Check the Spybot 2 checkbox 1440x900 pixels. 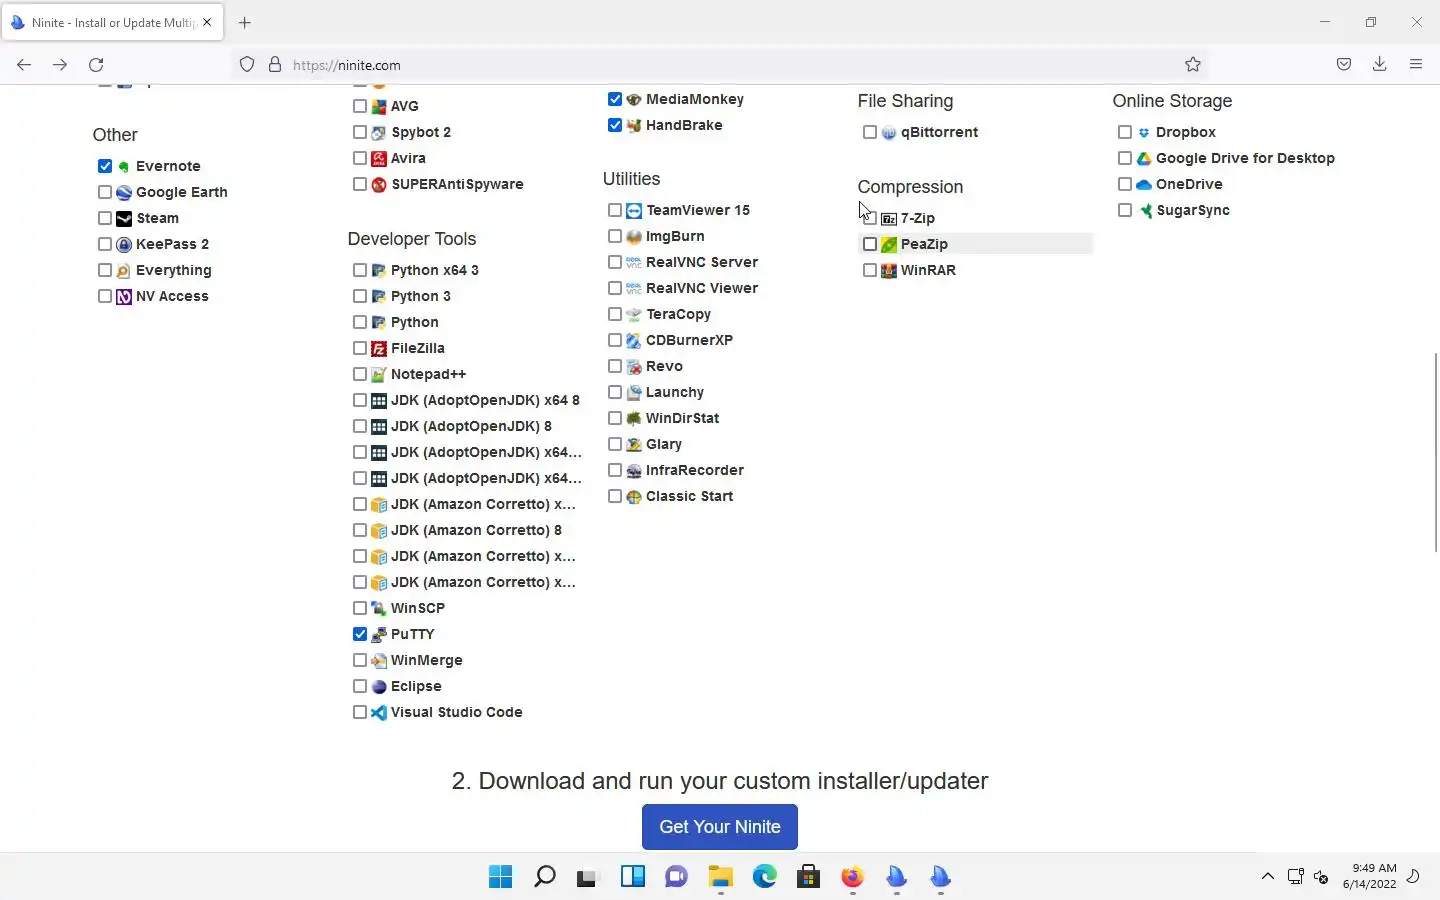click(360, 132)
